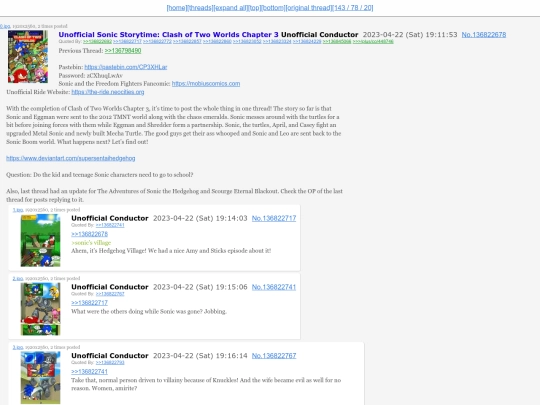Open the pastebin.com link
The image size is (540, 405).
click(126, 67)
